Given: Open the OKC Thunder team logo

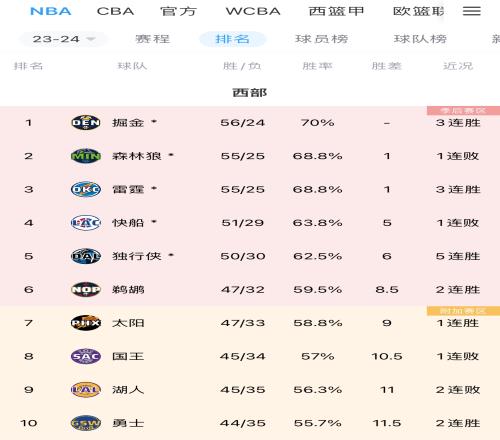Looking at the screenshot, I should [x=86, y=189].
